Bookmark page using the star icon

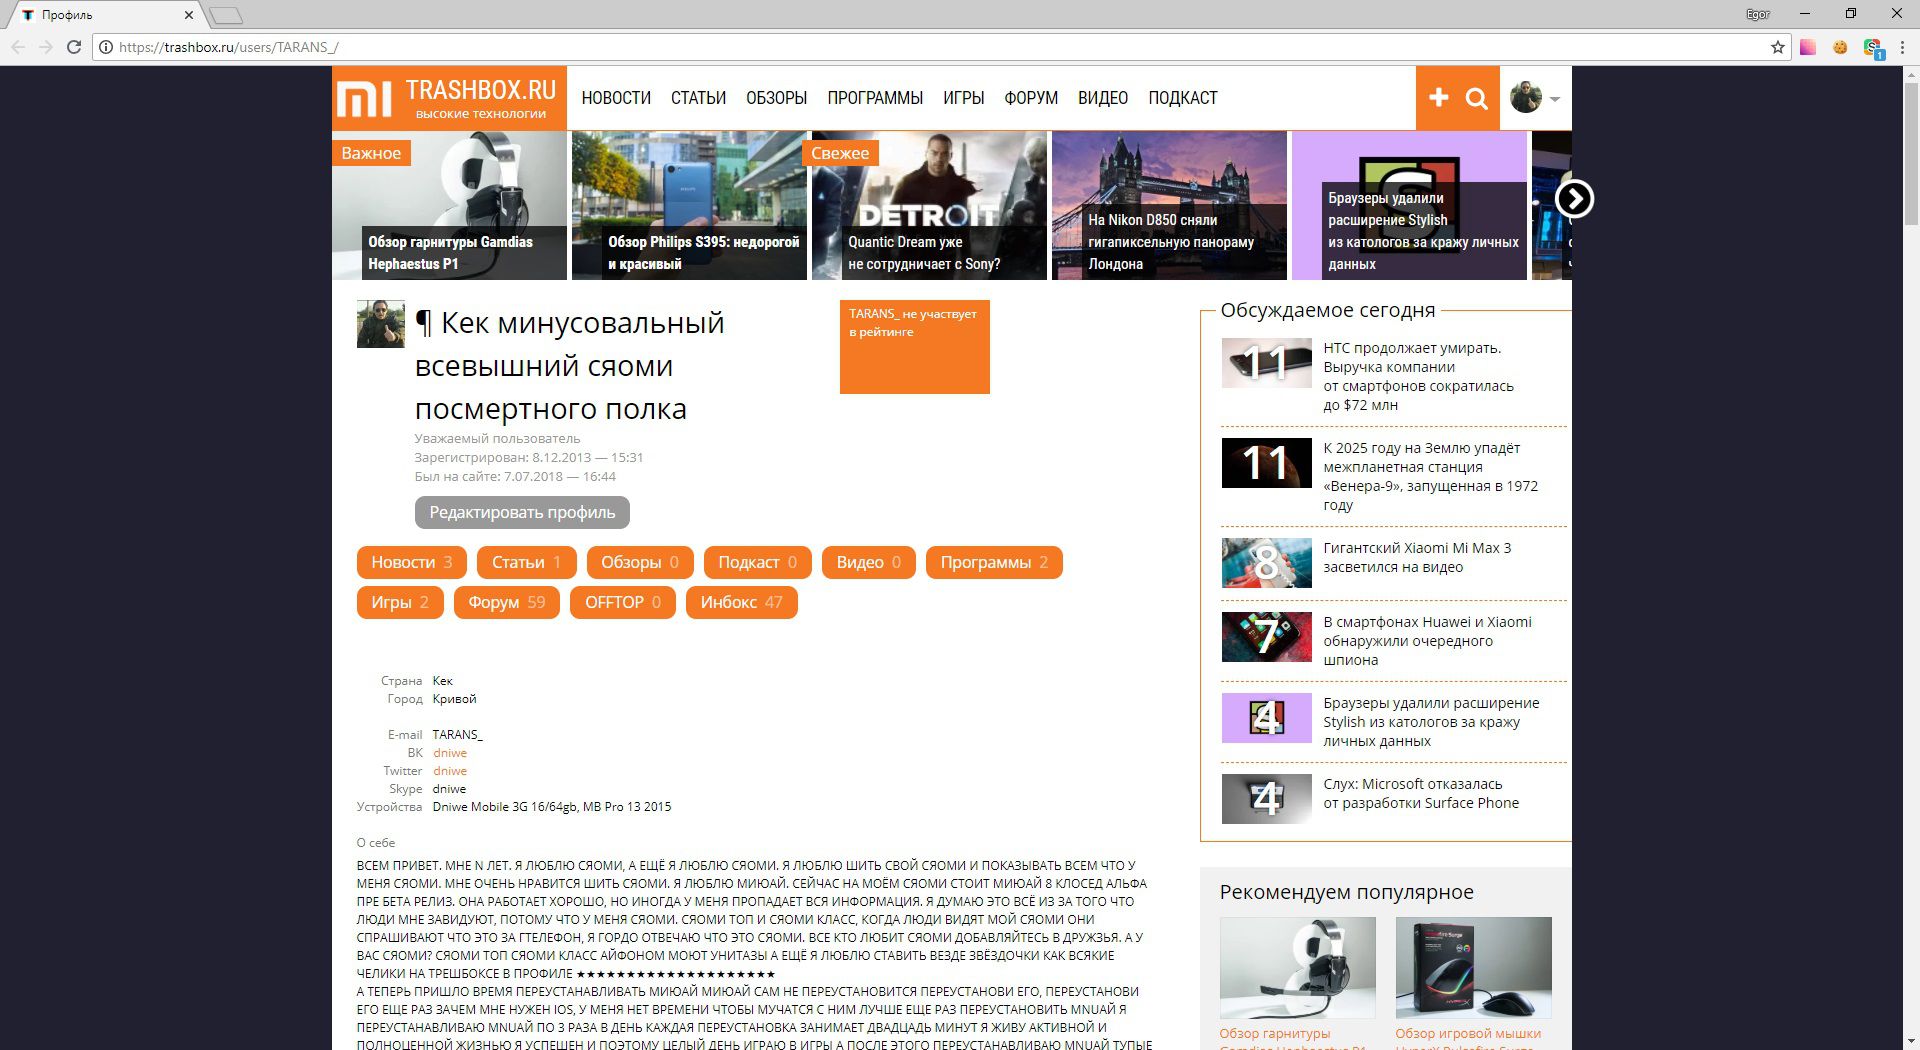tap(1777, 47)
